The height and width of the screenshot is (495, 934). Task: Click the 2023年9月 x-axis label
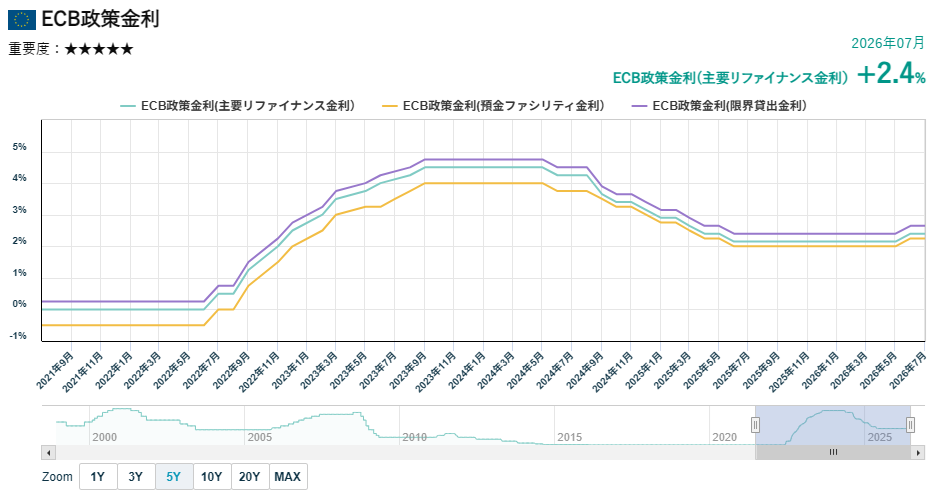[x=409, y=370]
